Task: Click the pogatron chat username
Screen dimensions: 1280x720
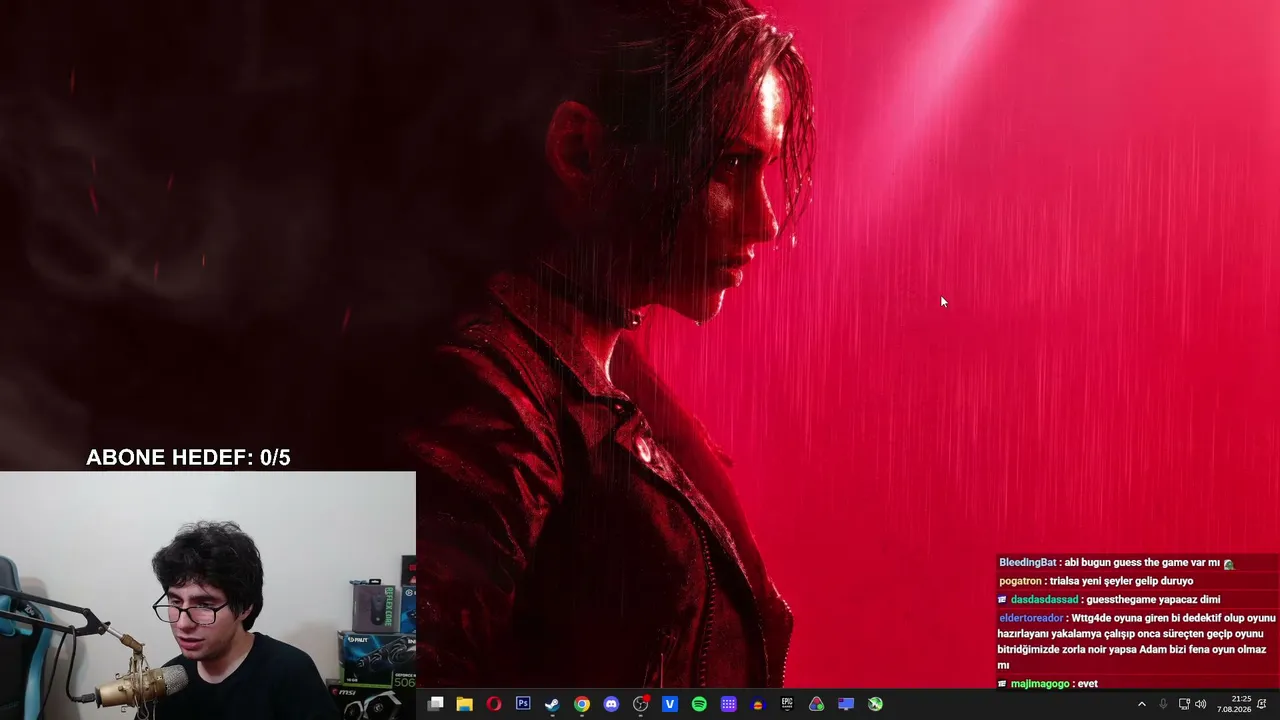Action: 1020,581
